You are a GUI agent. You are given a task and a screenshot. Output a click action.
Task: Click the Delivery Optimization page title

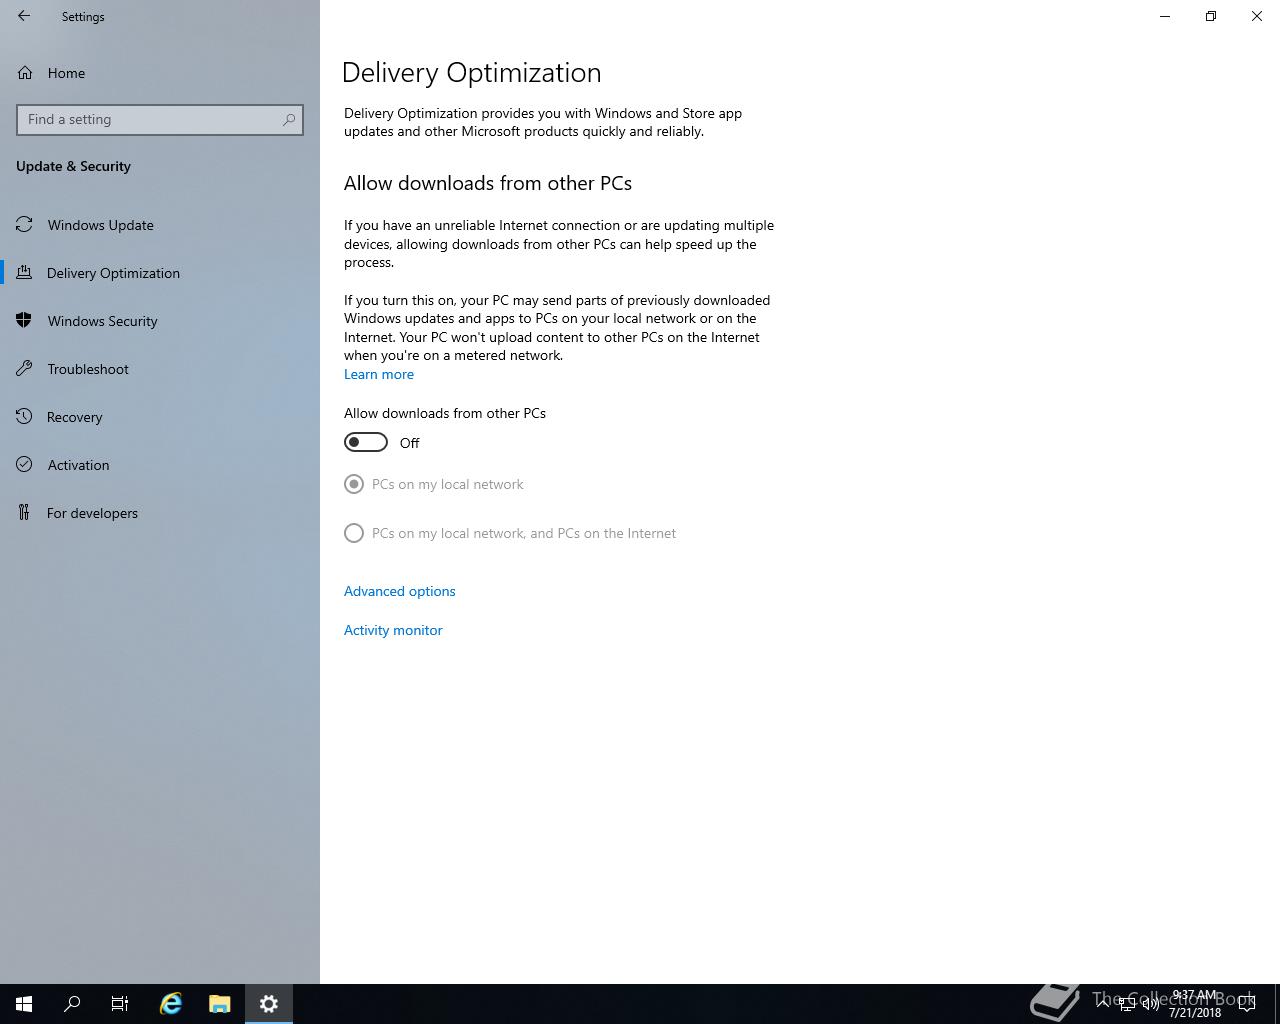click(x=471, y=73)
